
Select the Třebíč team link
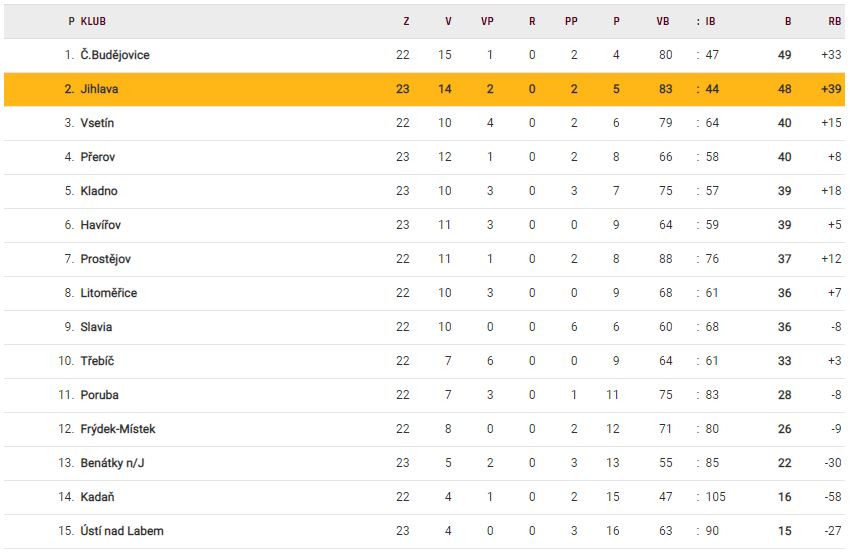coord(98,361)
